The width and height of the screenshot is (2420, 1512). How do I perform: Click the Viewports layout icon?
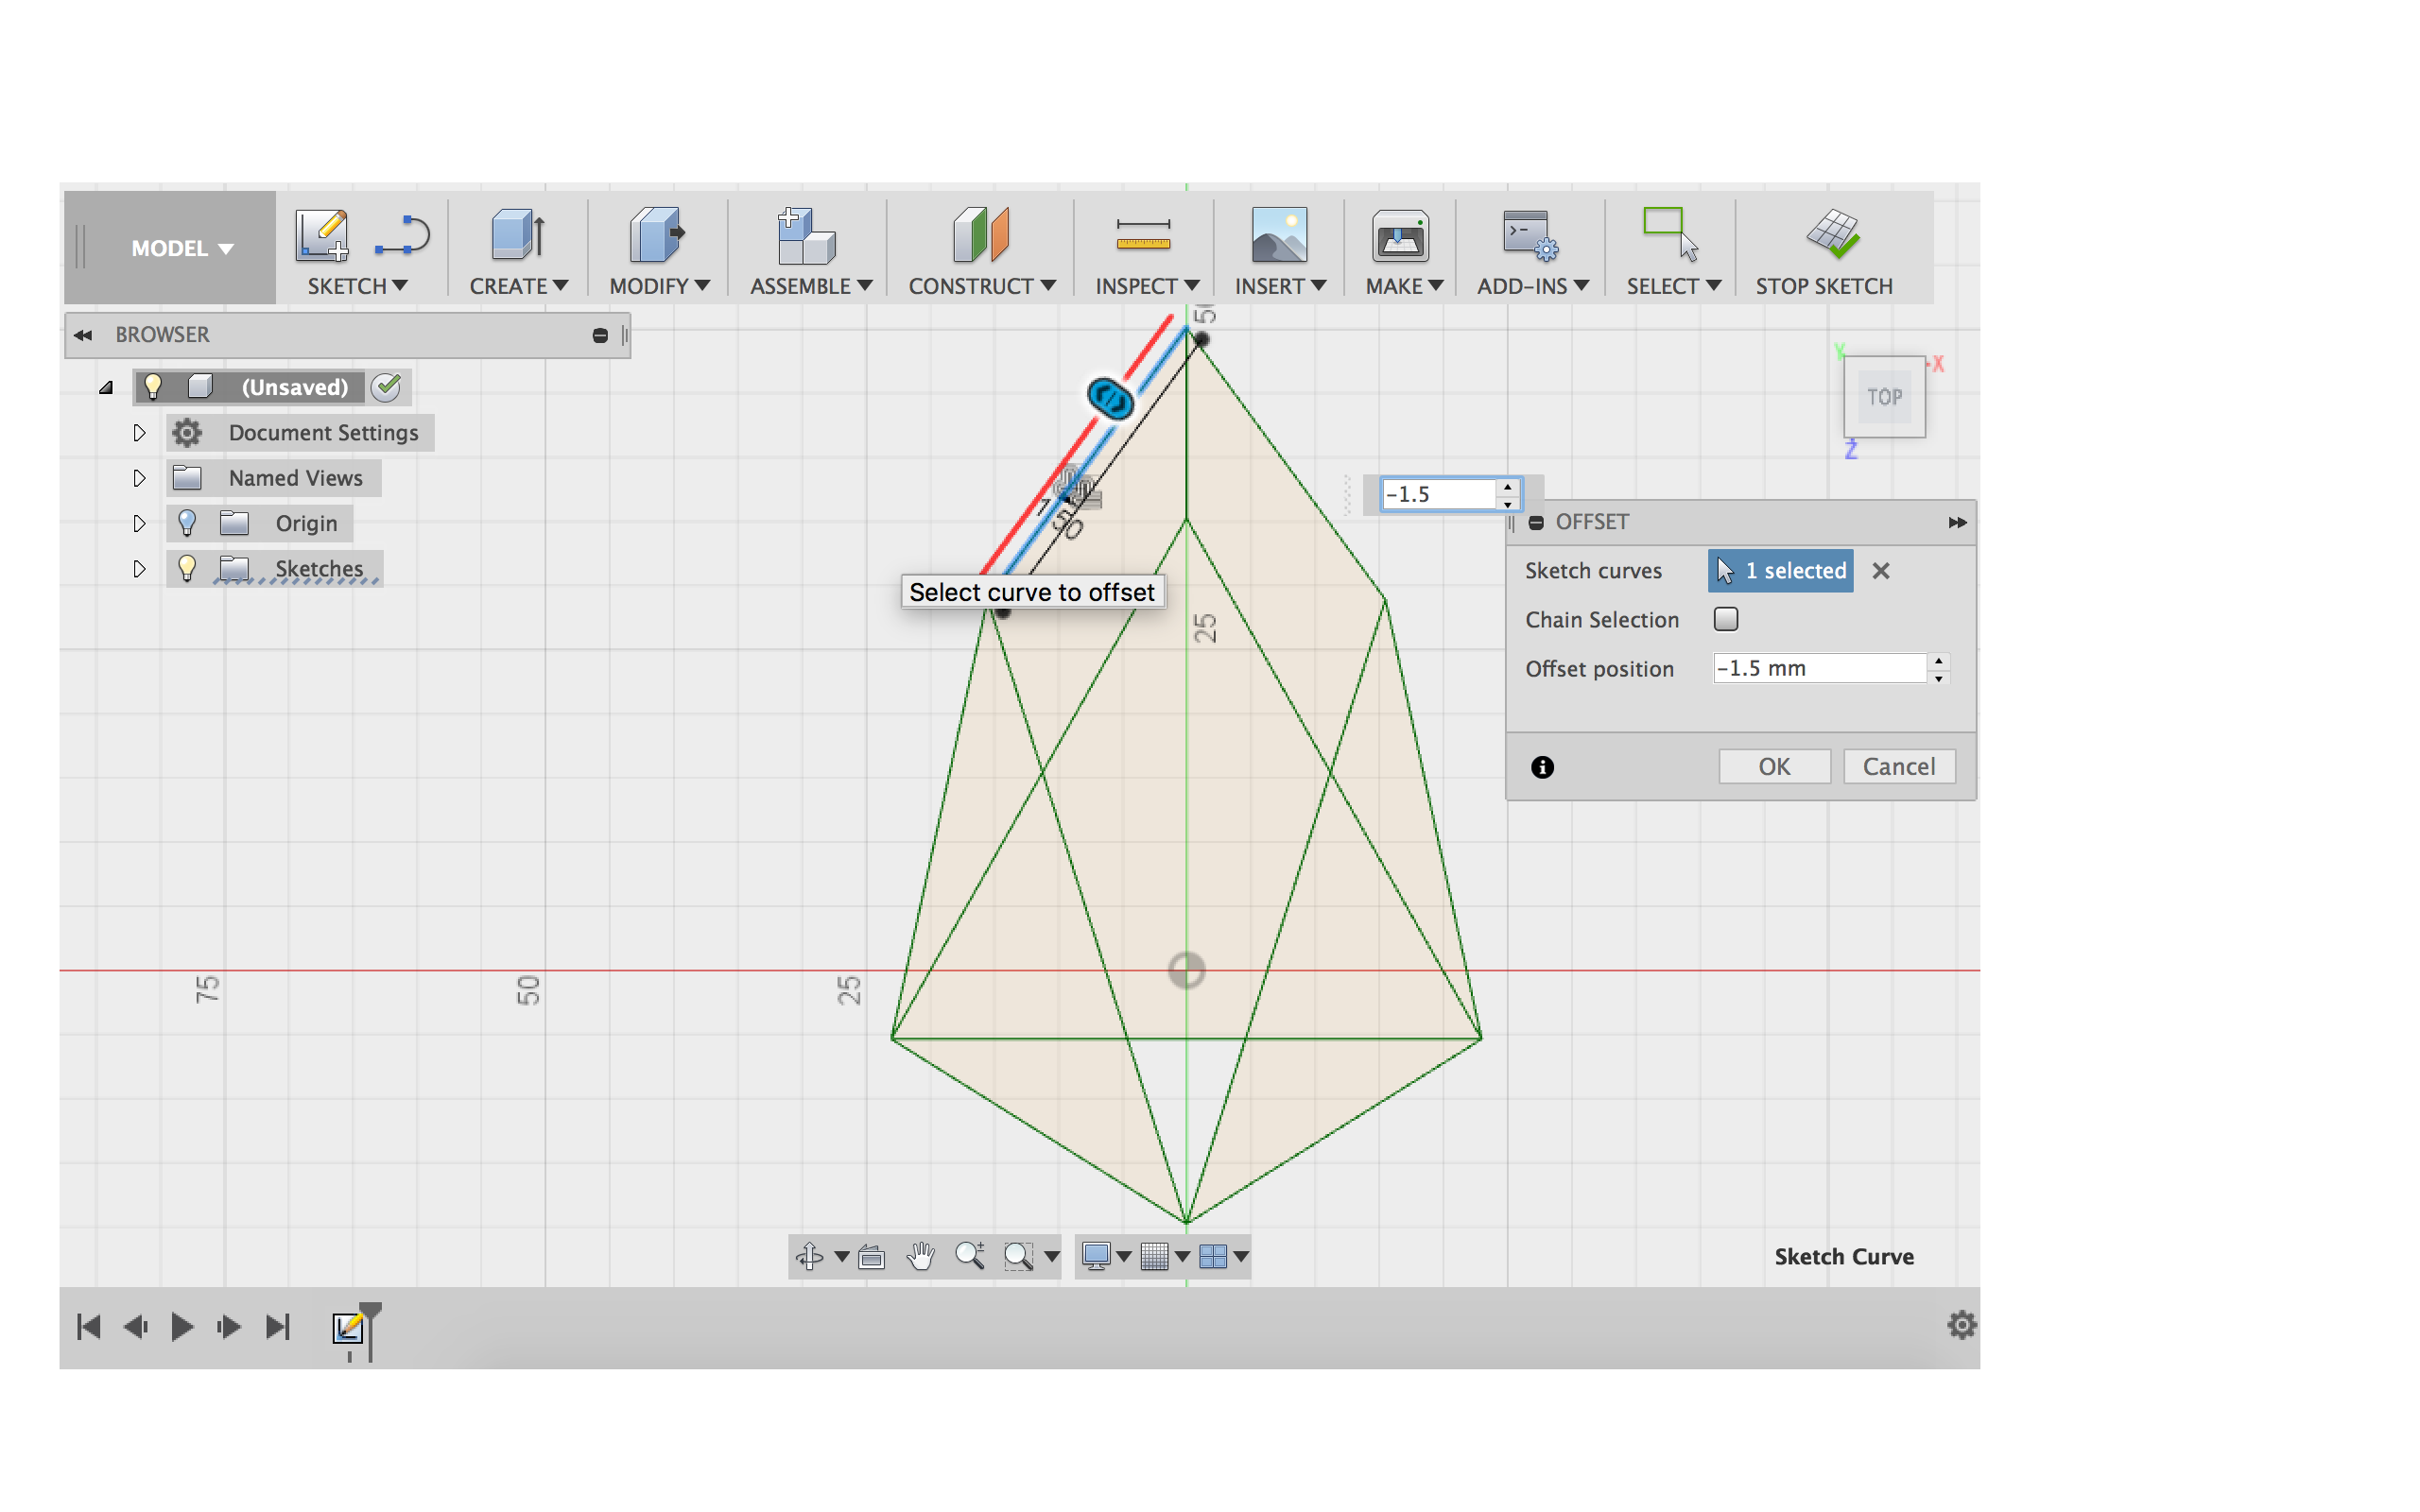click(x=1212, y=1256)
